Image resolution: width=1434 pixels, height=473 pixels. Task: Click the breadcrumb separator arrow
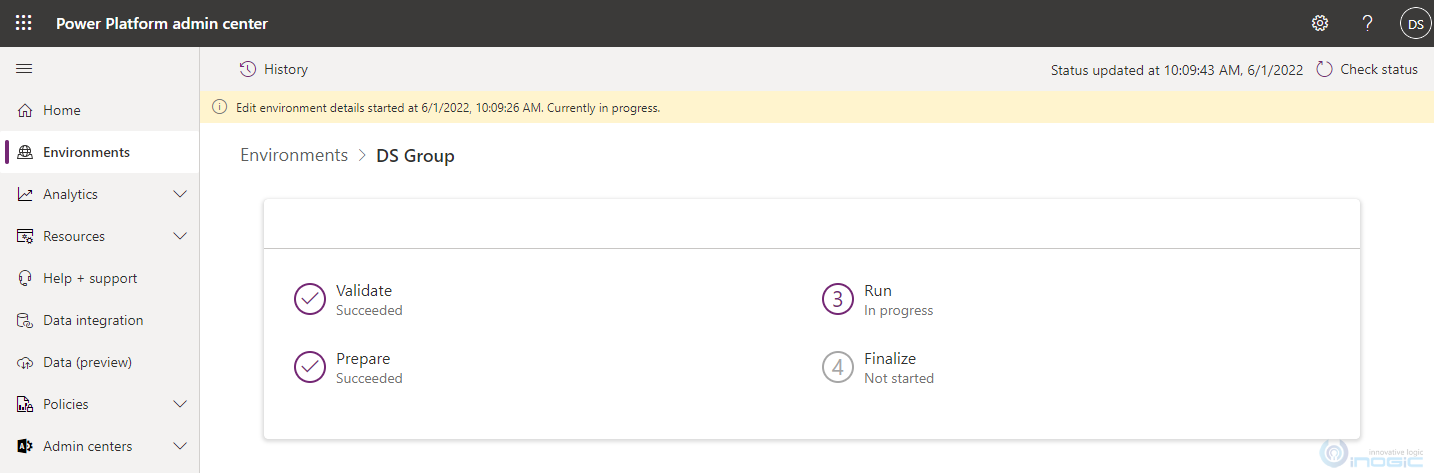[x=362, y=155]
